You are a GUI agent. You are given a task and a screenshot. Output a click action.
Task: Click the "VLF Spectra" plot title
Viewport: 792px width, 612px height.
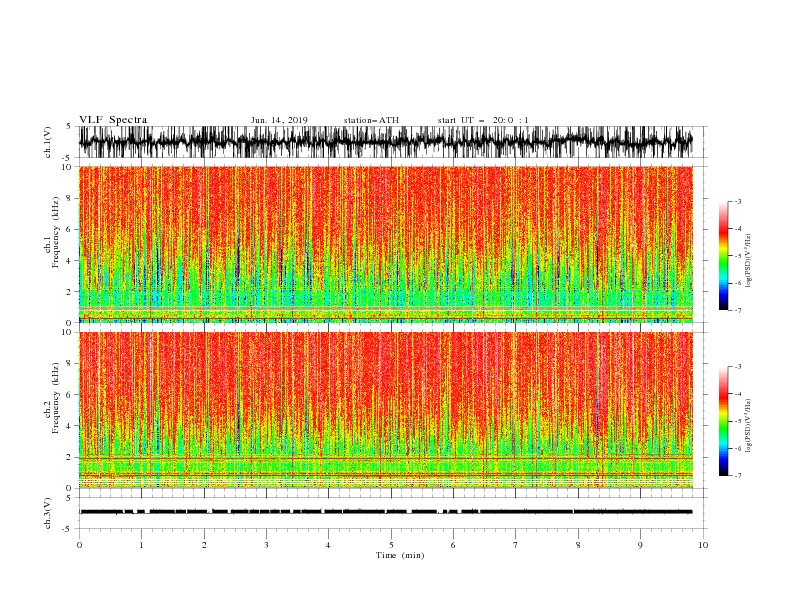point(113,120)
